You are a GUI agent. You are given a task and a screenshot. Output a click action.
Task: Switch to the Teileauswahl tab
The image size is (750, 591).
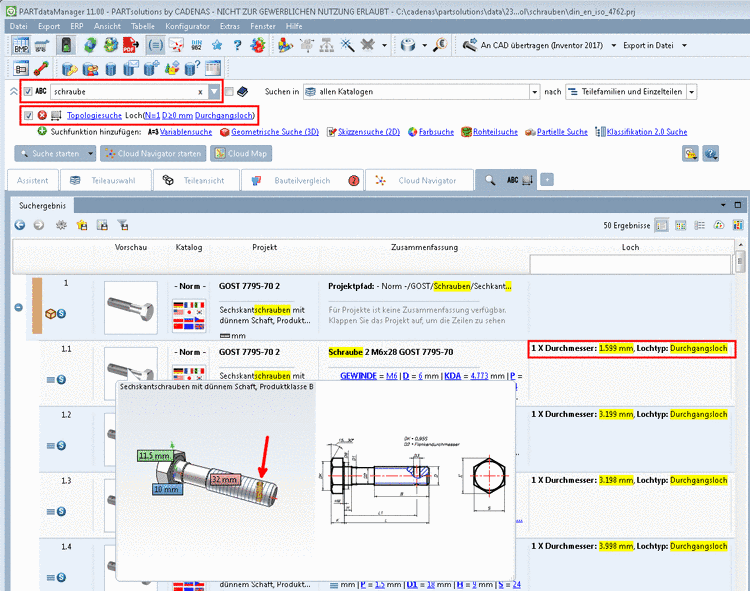[105, 180]
